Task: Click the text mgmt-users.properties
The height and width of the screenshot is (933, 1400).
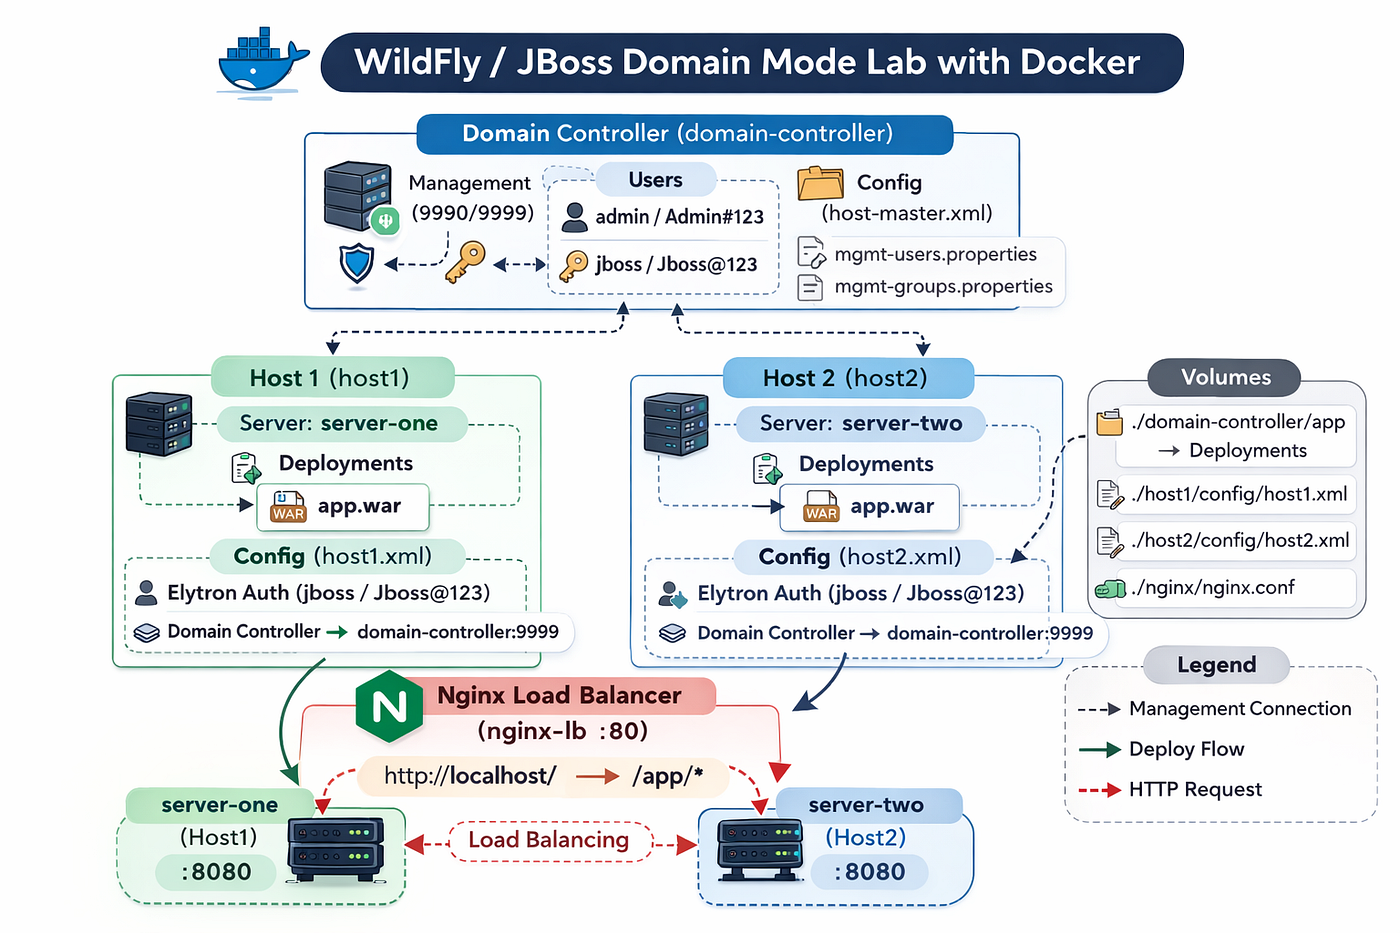Action: pyautogui.click(x=935, y=254)
